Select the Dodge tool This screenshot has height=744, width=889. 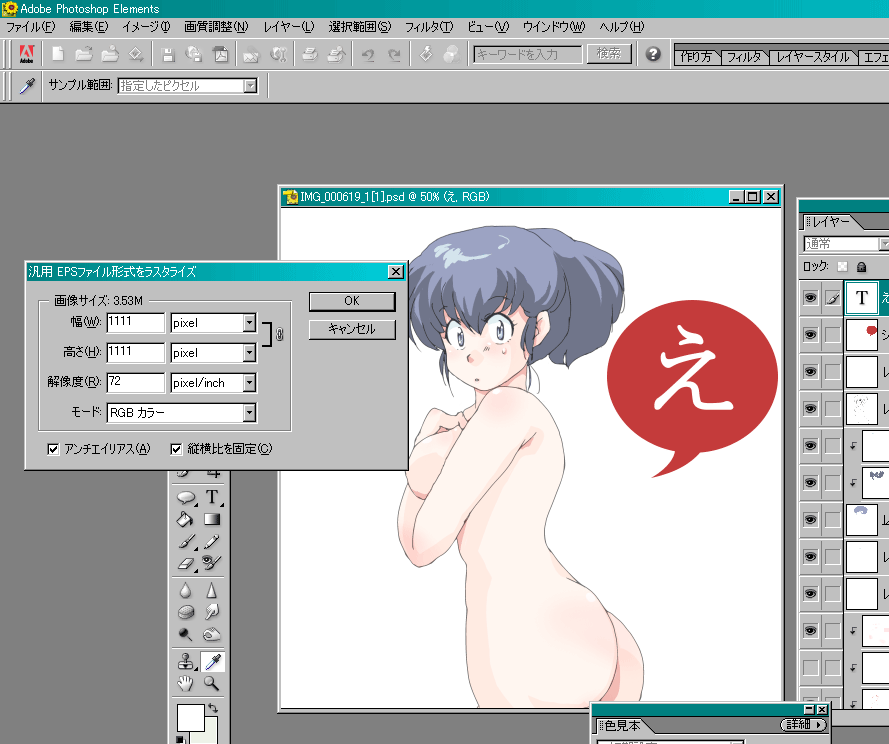[x=185, y=634]
